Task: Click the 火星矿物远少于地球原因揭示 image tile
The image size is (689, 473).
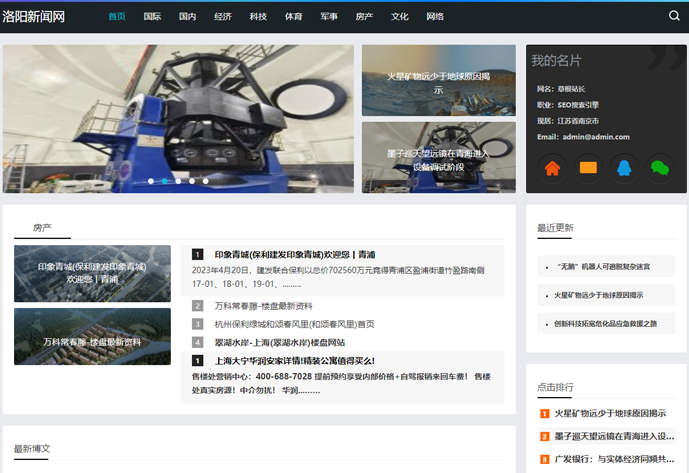Action: tap(438, 81)
